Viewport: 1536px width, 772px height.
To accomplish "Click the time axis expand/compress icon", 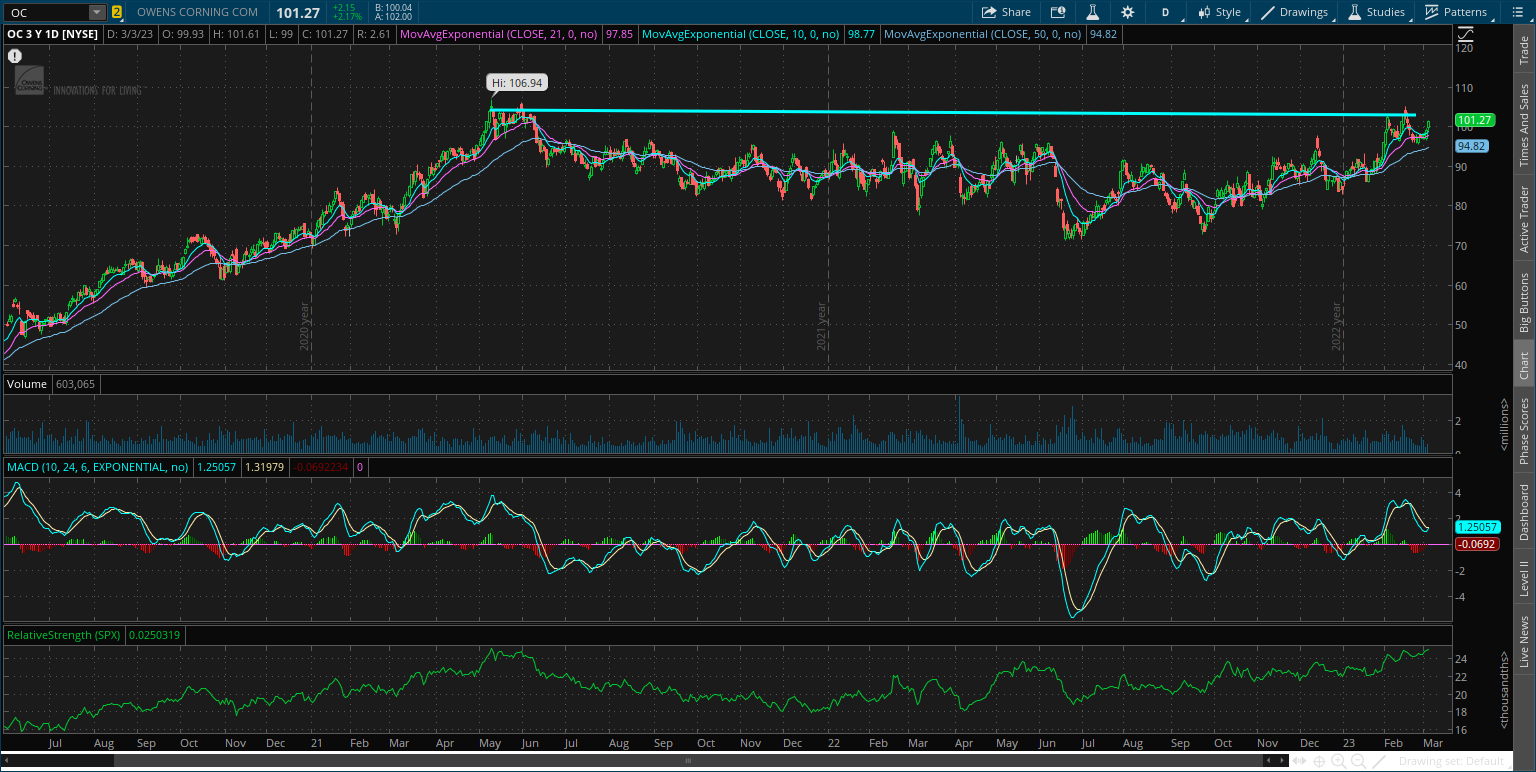I will click(1299, 761).
